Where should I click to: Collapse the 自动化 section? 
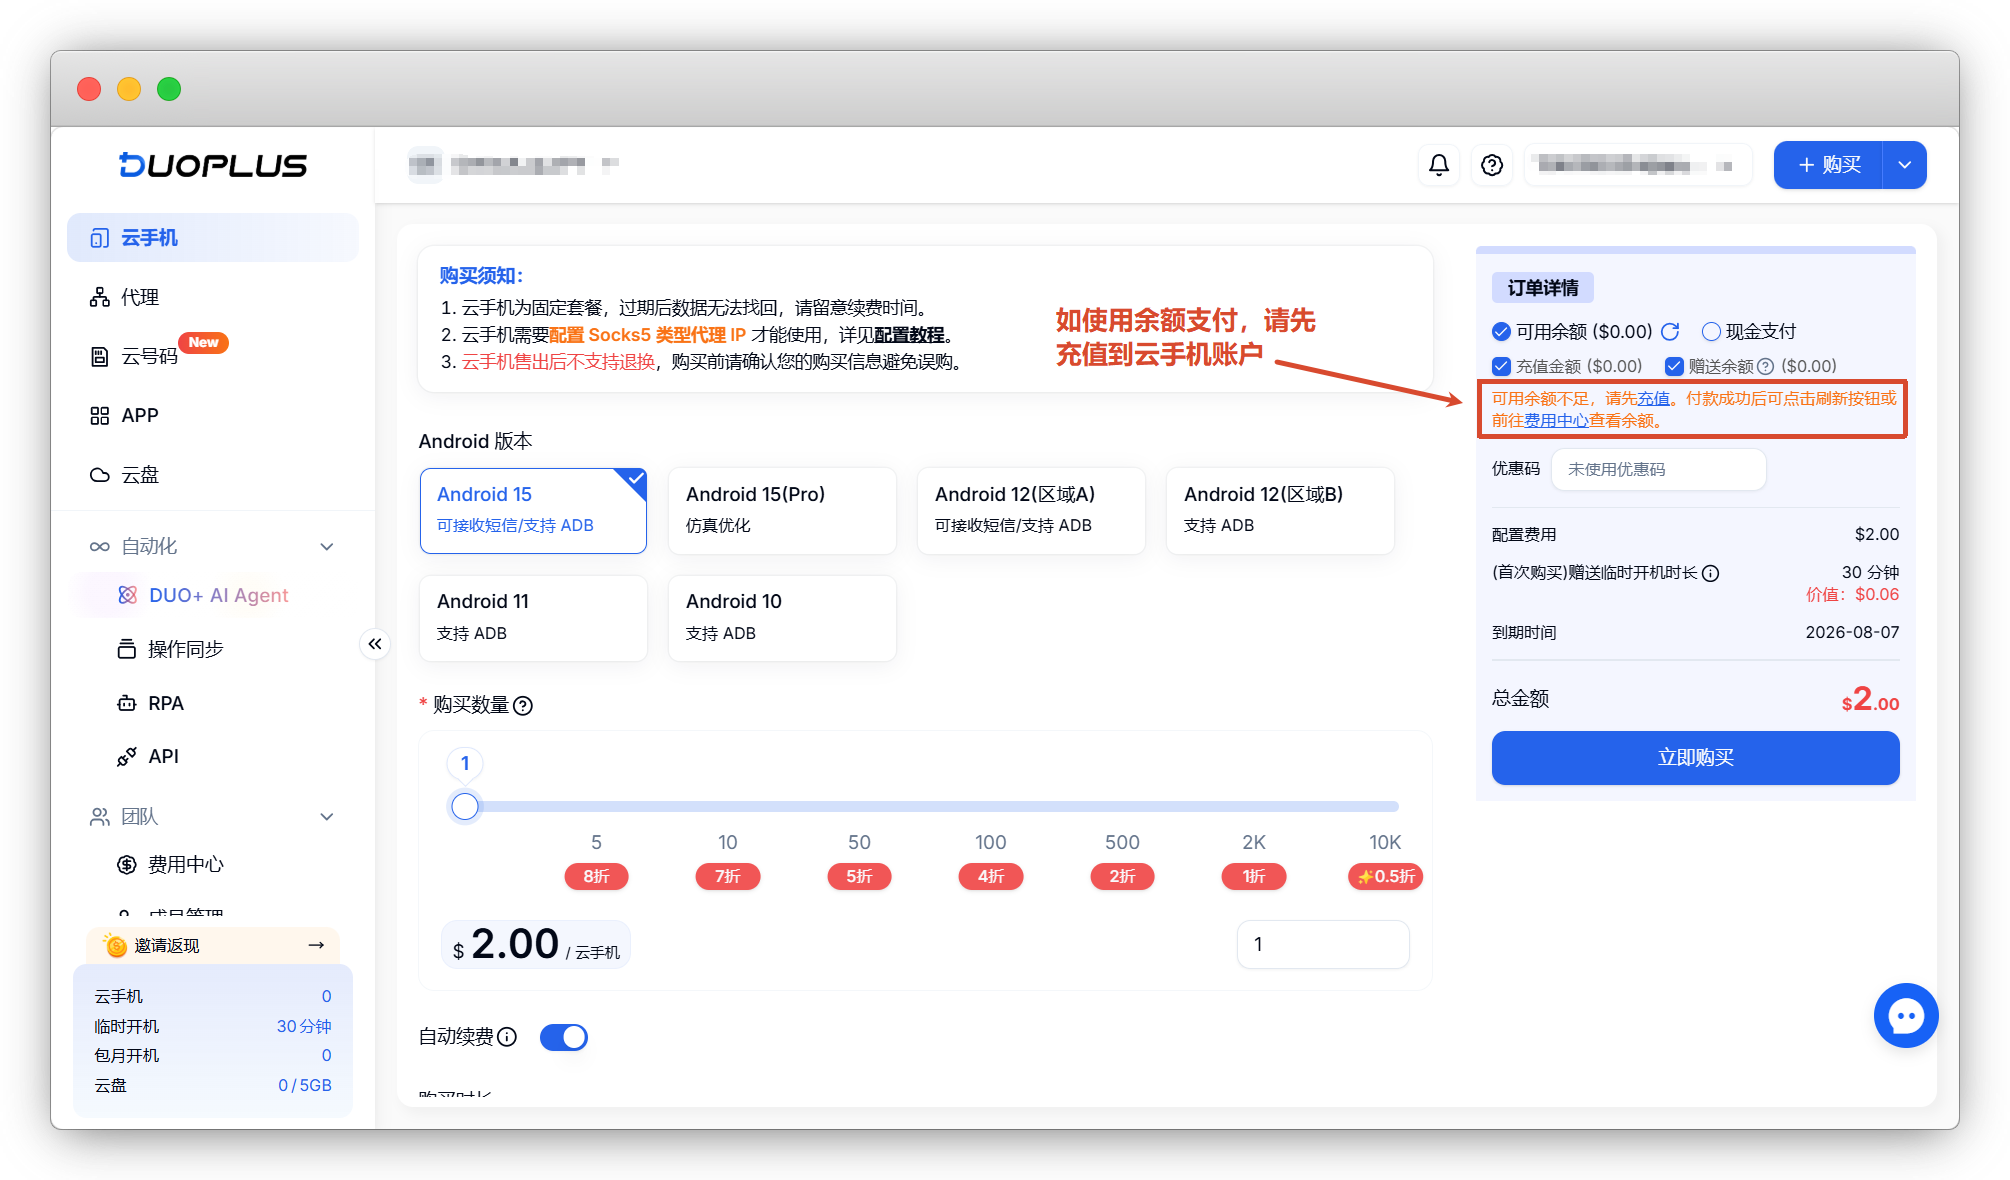tap(326, 547)
